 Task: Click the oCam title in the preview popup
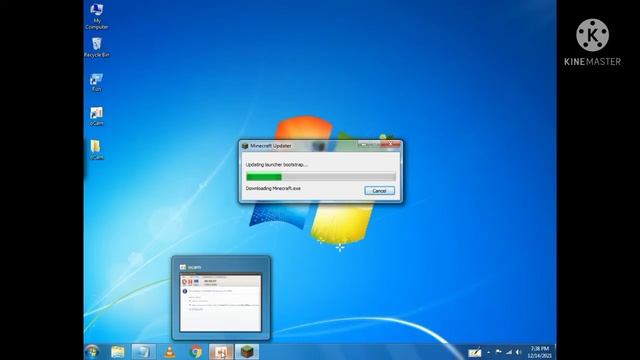point(194,267)
